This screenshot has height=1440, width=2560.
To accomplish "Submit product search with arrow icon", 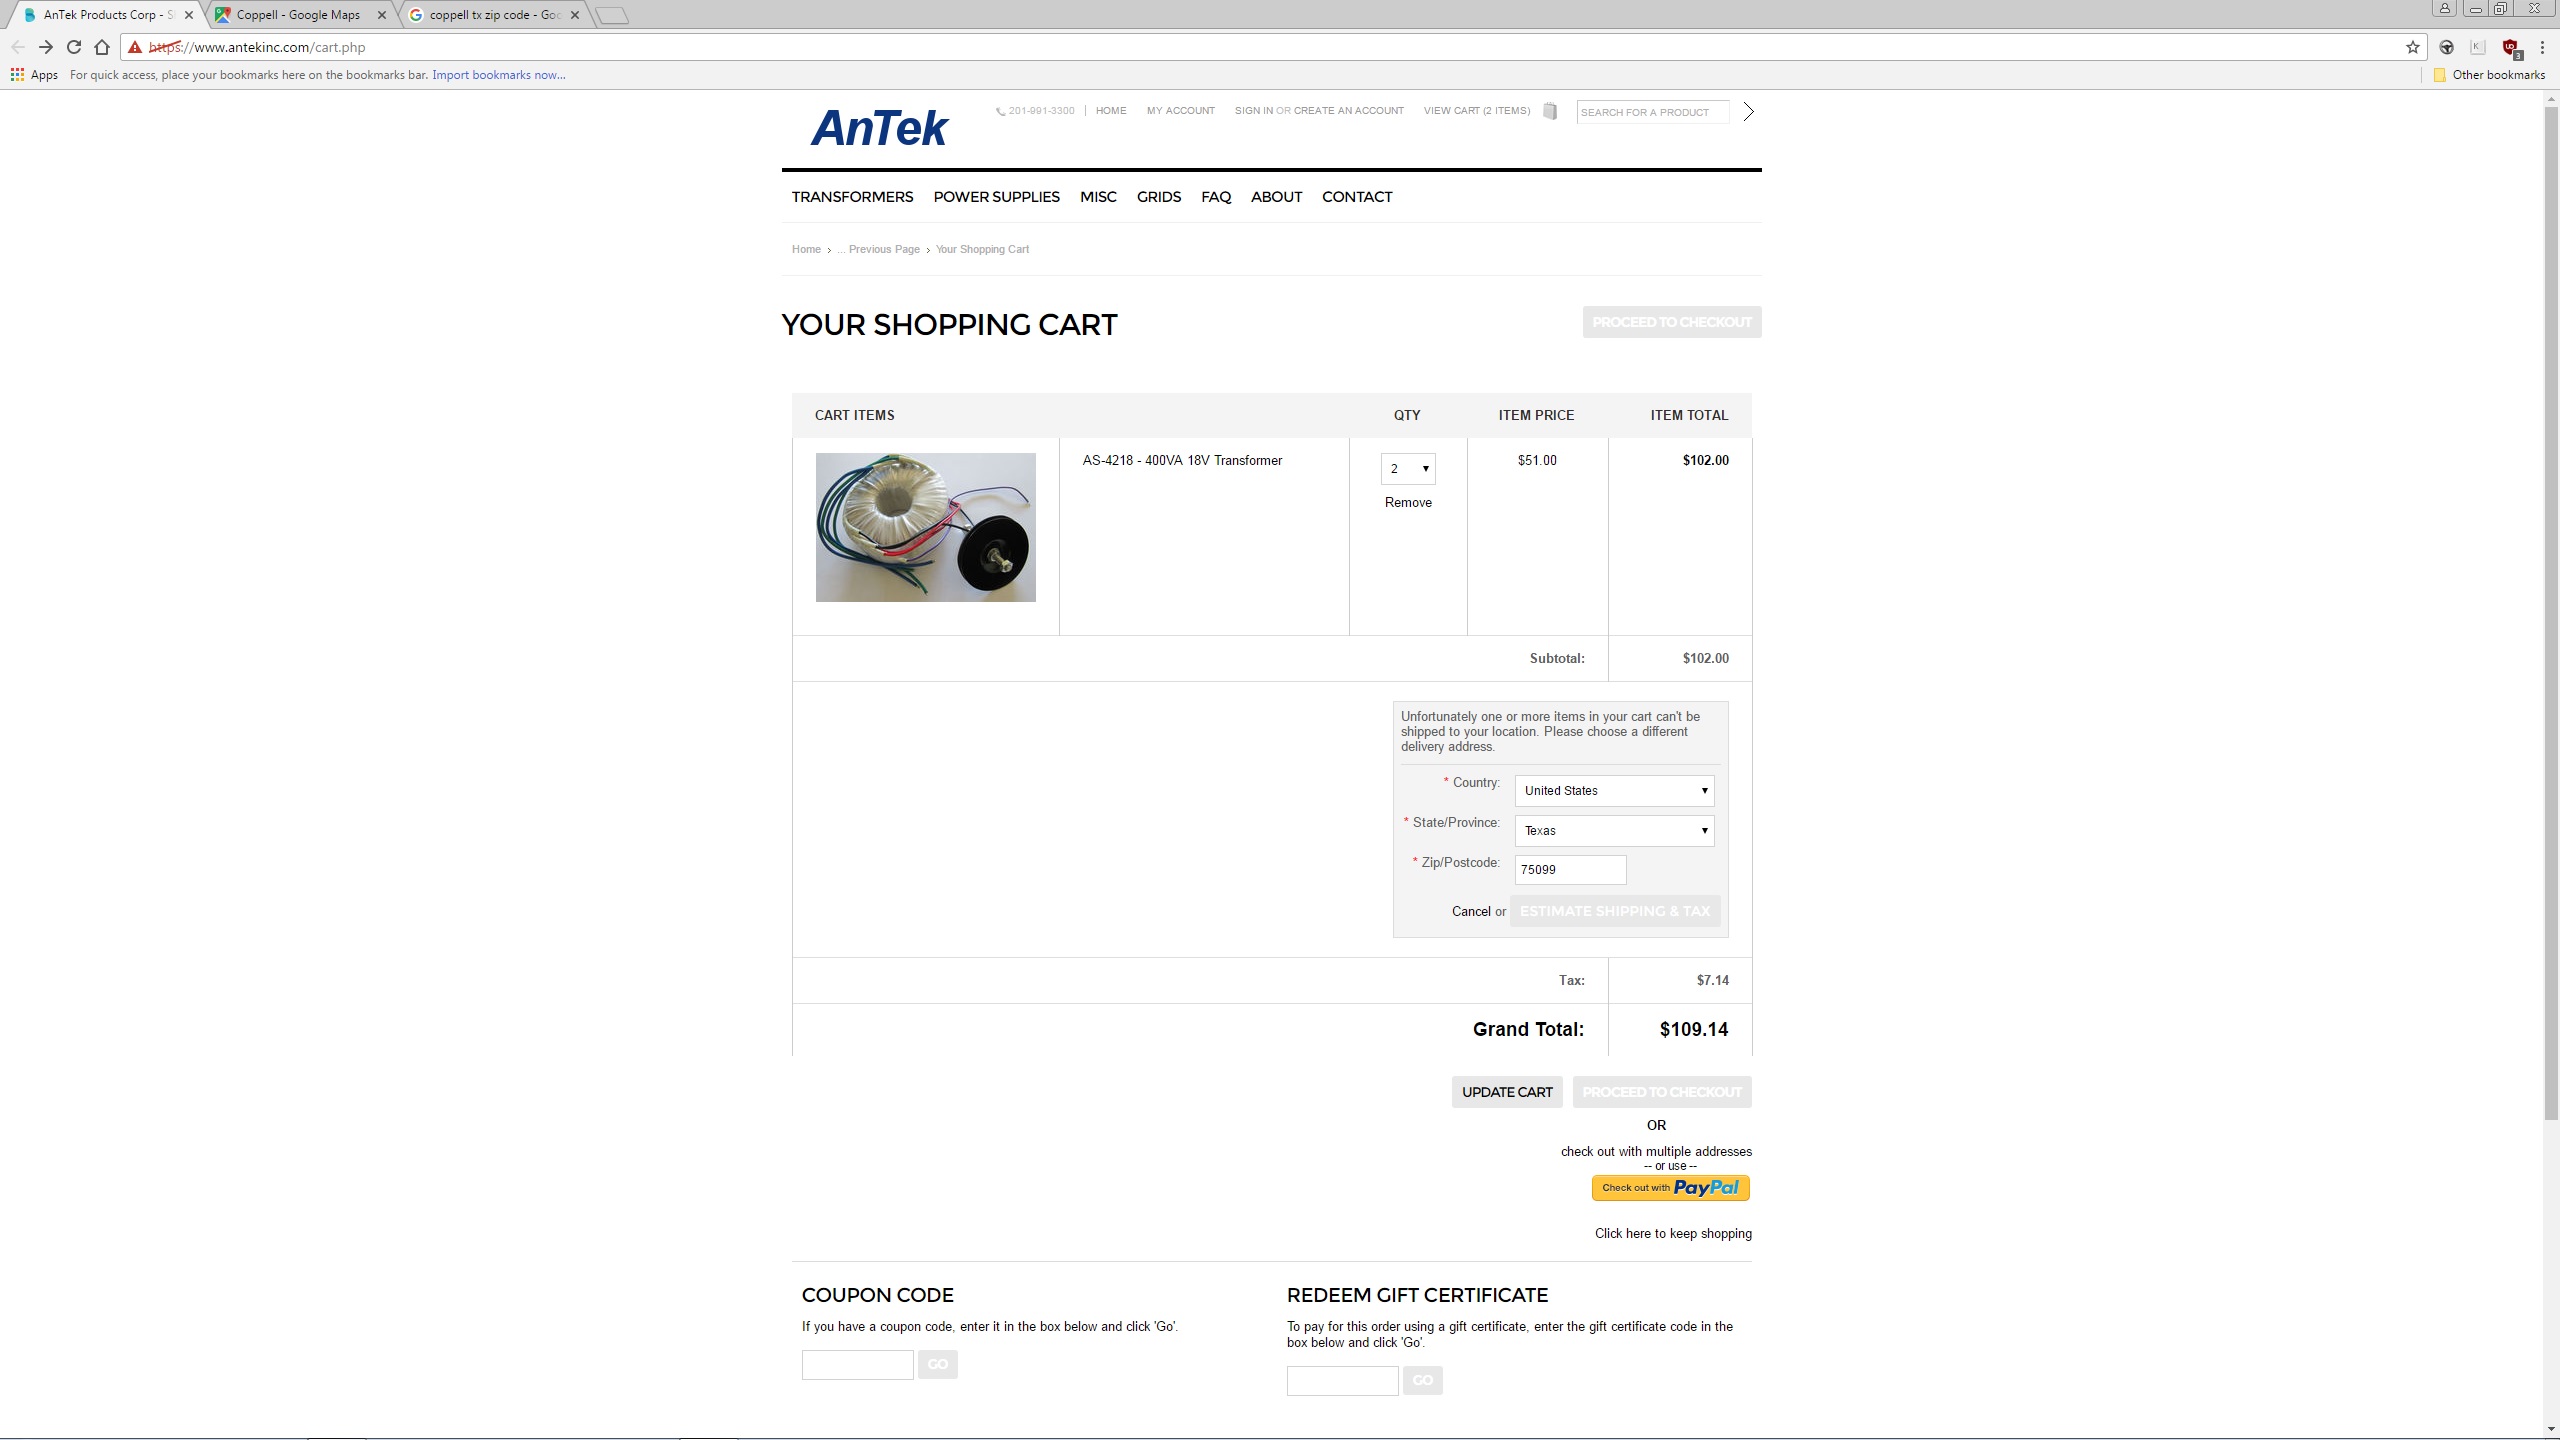I will 1748,111.
